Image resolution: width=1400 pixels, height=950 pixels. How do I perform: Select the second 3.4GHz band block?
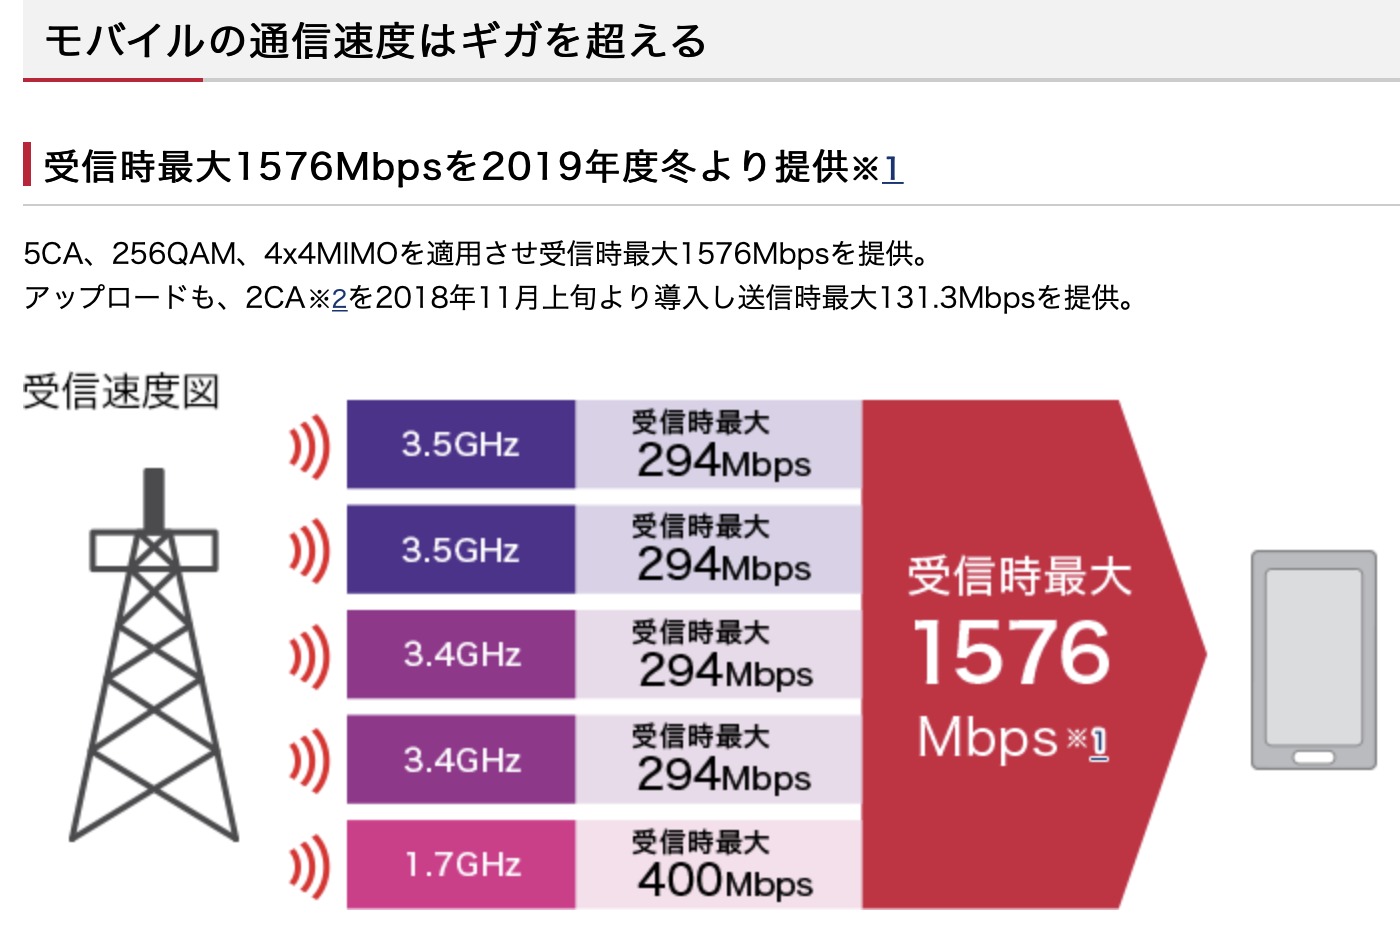point(461,760)
